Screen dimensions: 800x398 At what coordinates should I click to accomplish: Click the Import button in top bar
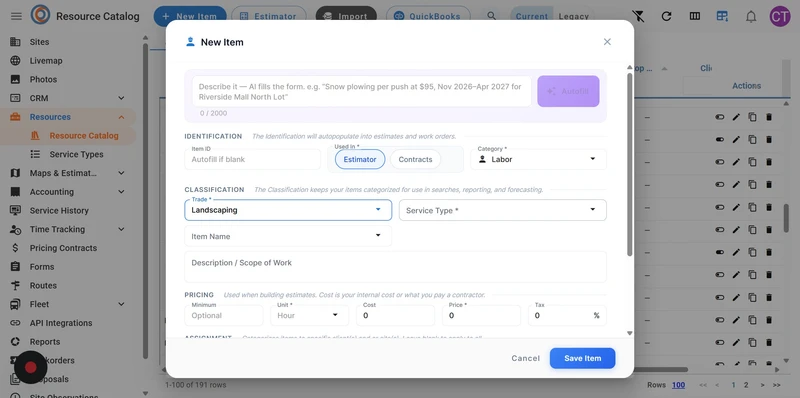pos(346,16)
